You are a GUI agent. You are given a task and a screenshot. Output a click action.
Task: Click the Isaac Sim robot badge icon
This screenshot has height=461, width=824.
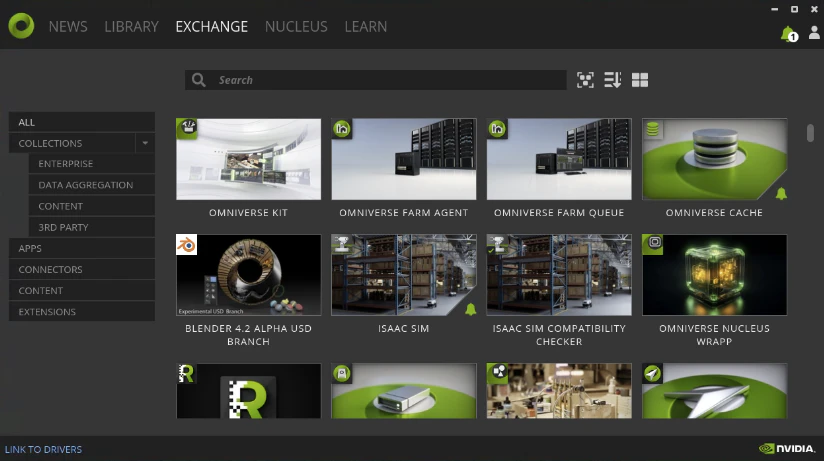(x=342, y=243)
